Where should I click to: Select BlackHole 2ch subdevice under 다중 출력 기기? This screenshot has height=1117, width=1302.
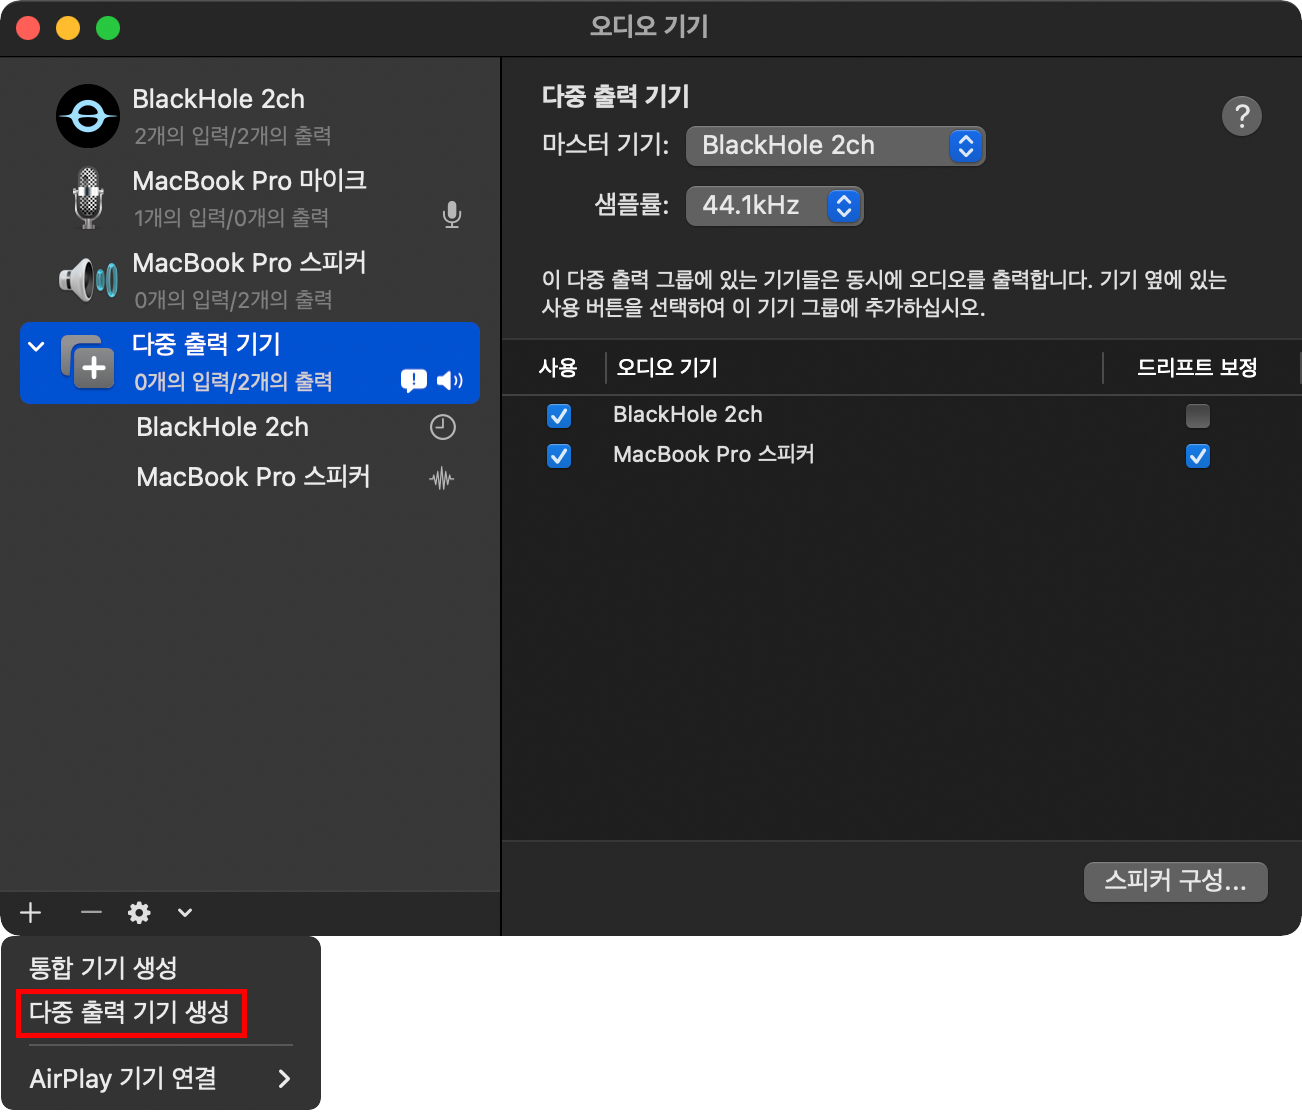[250, 427]
